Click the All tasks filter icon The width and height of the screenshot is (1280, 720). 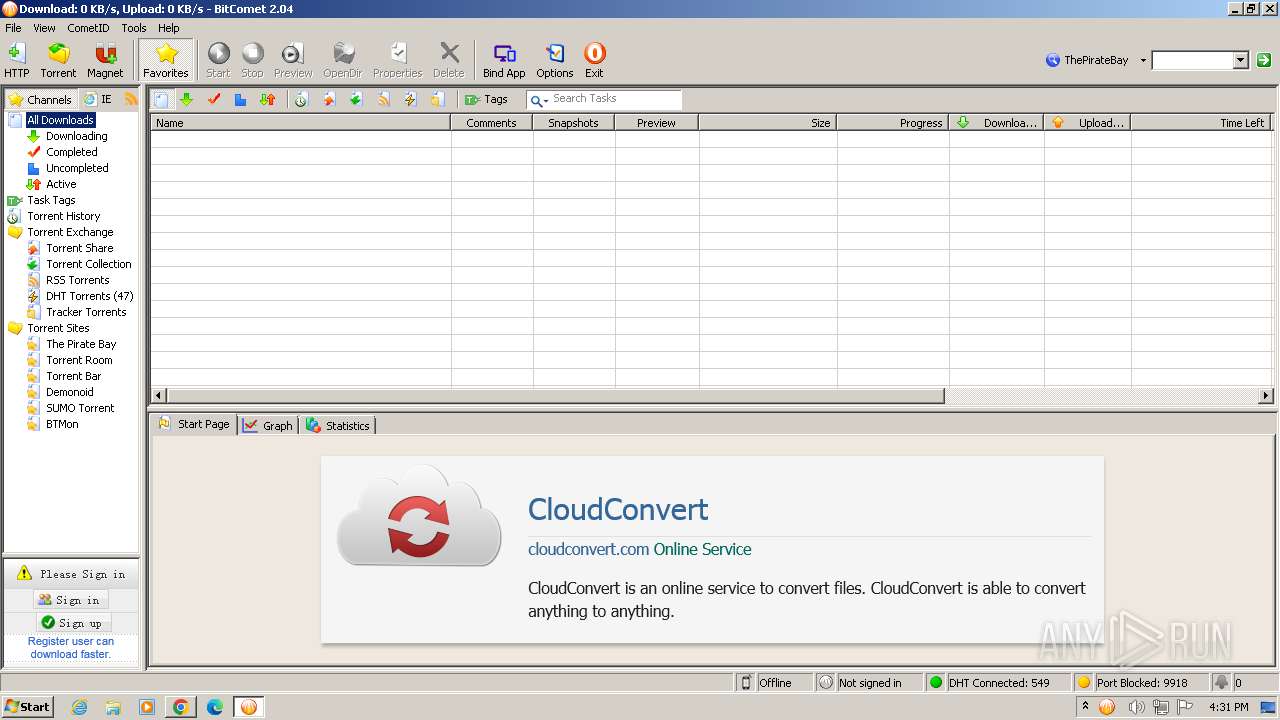coord(162,99)
